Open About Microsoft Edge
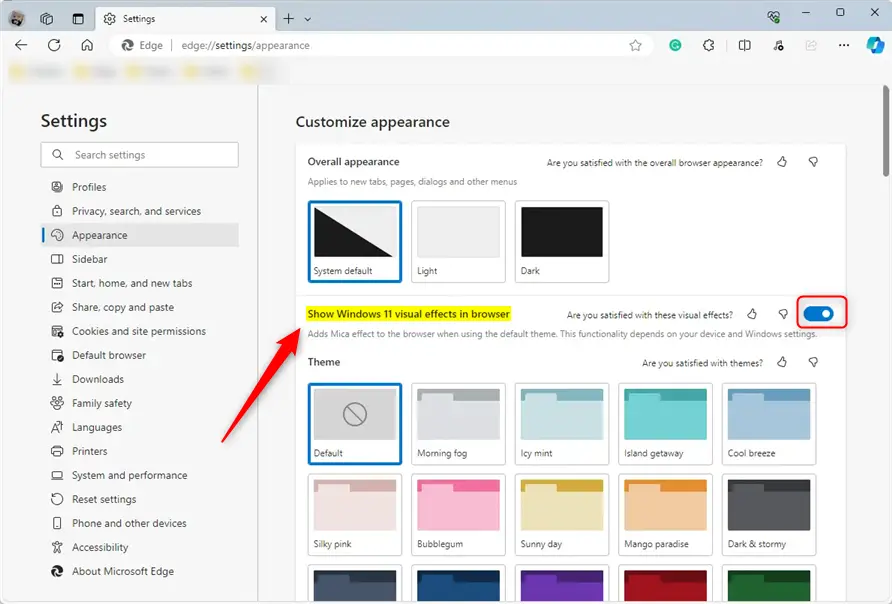The width and height of the screenshot is (892, 604). 140,571
